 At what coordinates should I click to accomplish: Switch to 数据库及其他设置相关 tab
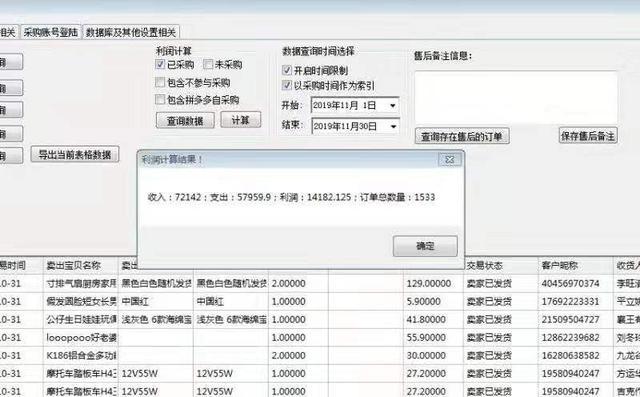tap(131, 33)
